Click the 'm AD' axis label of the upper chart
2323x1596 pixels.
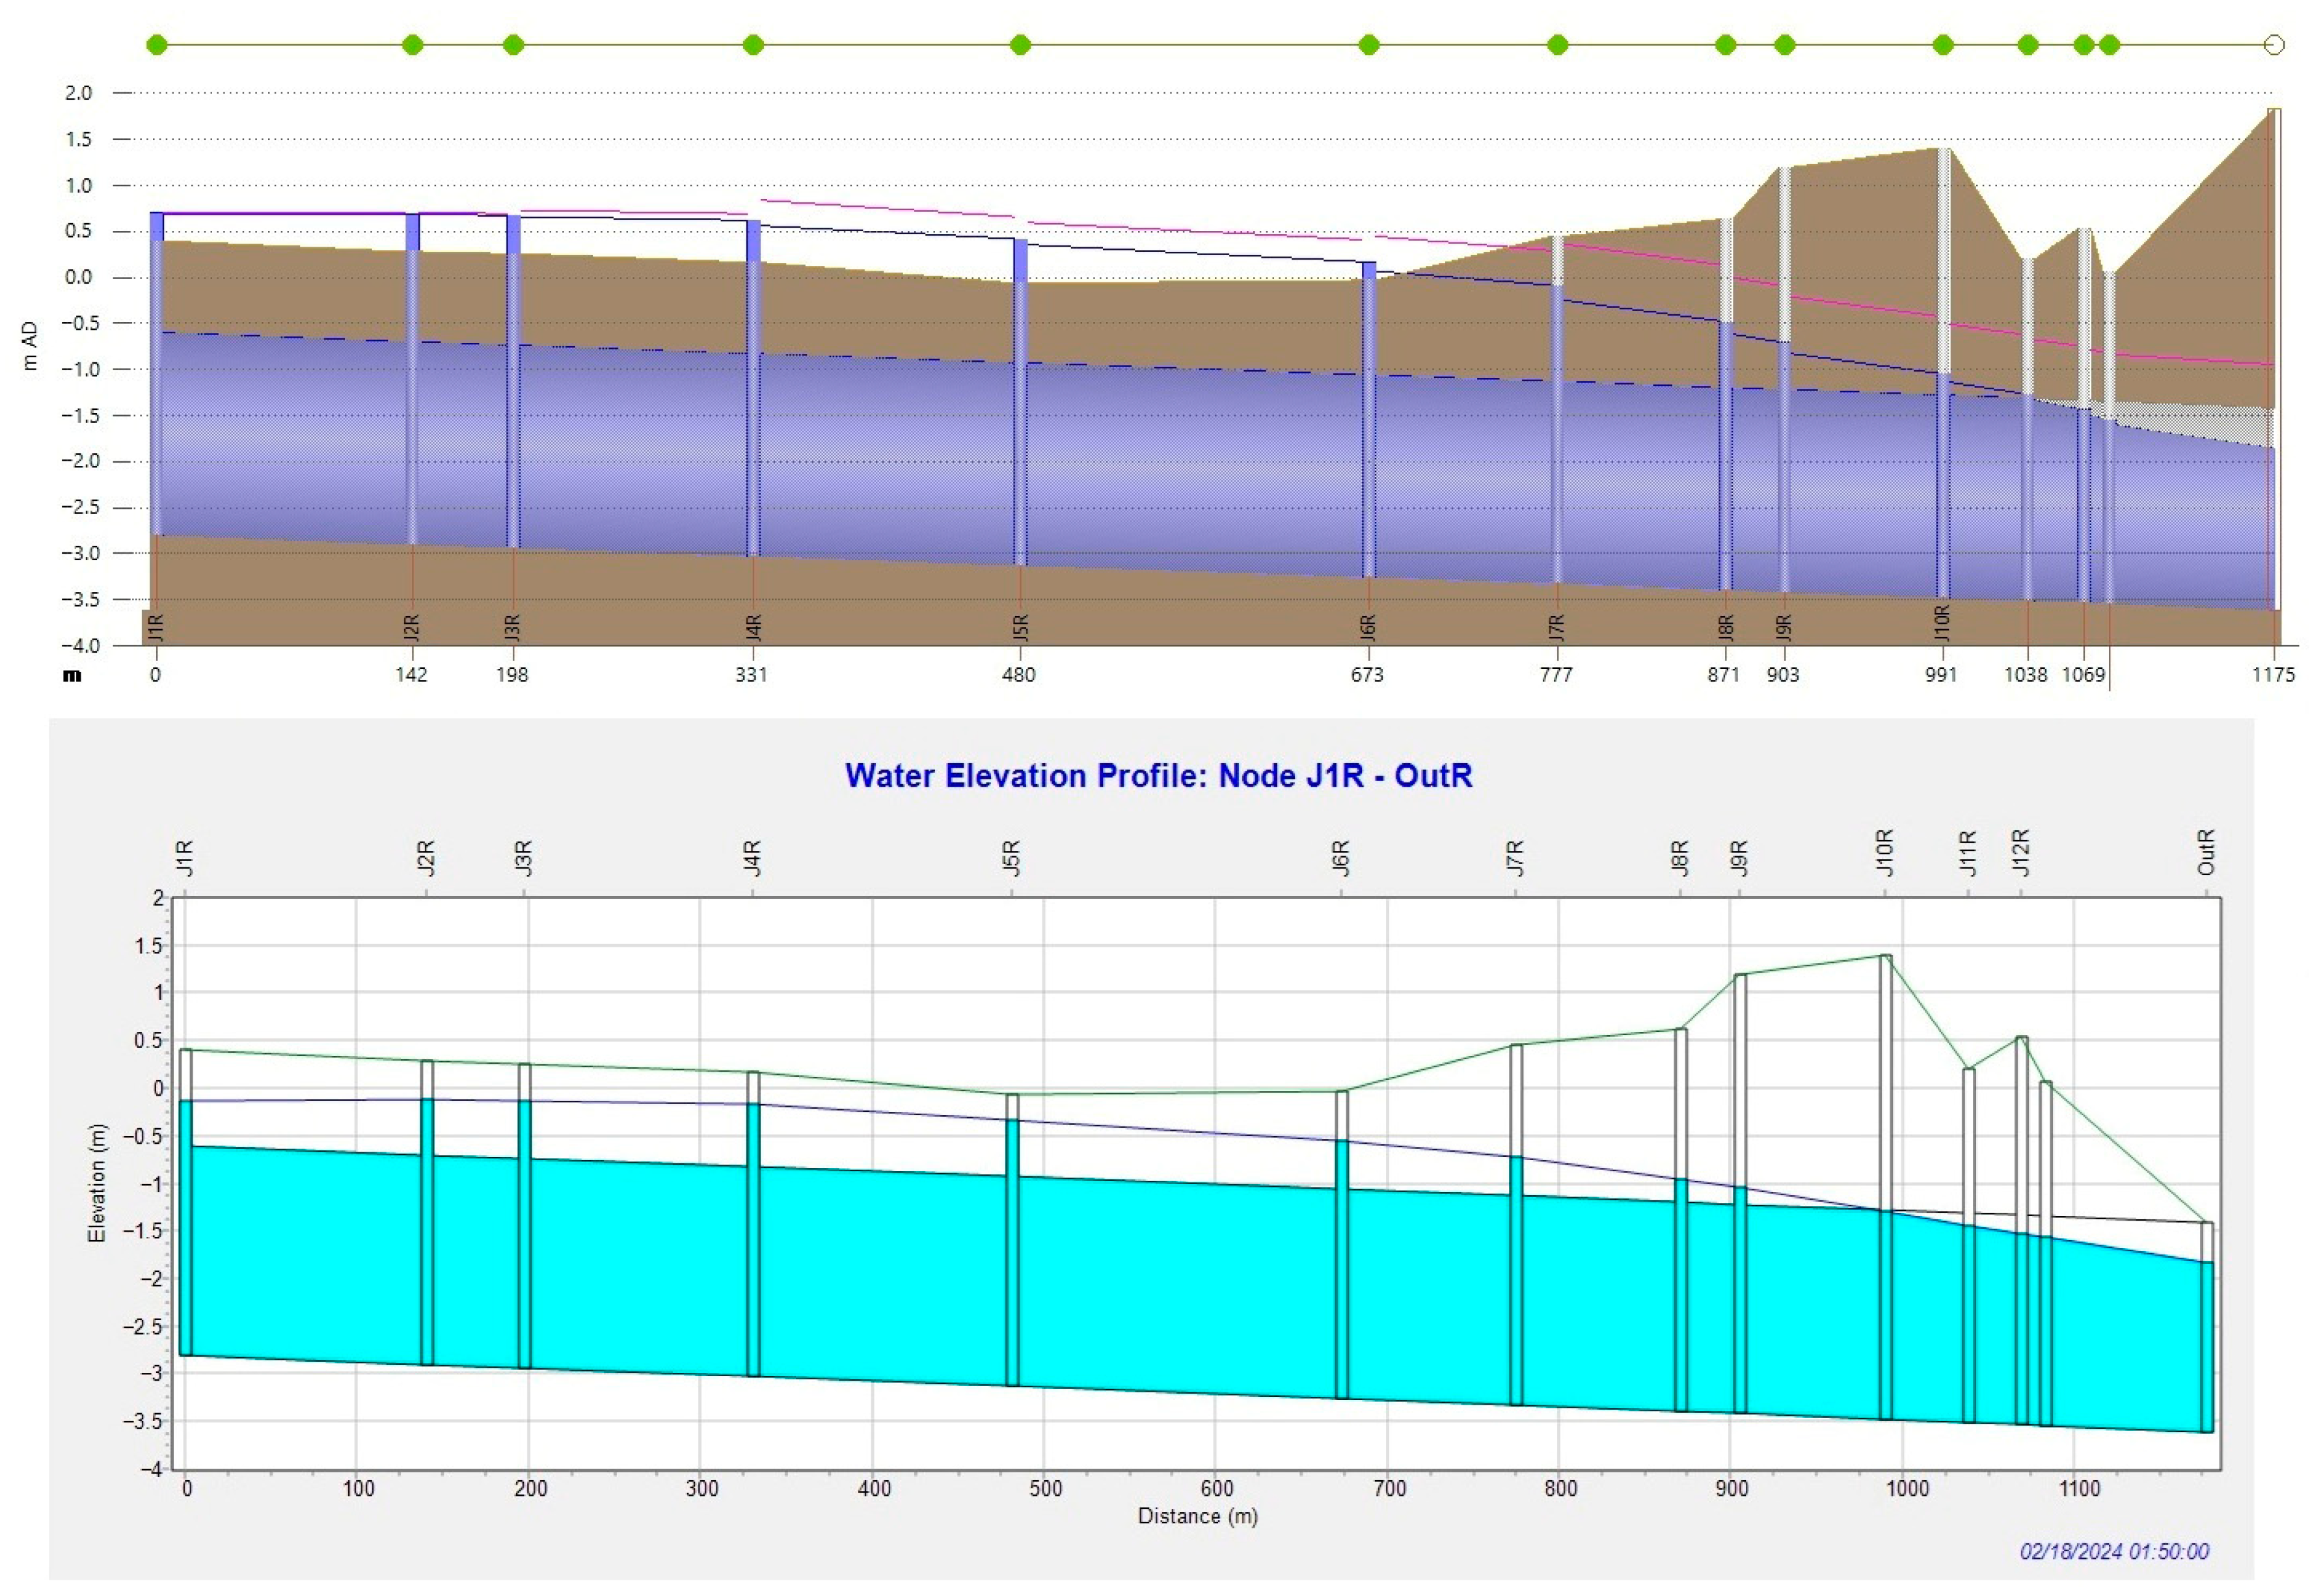tap(30, 346)
